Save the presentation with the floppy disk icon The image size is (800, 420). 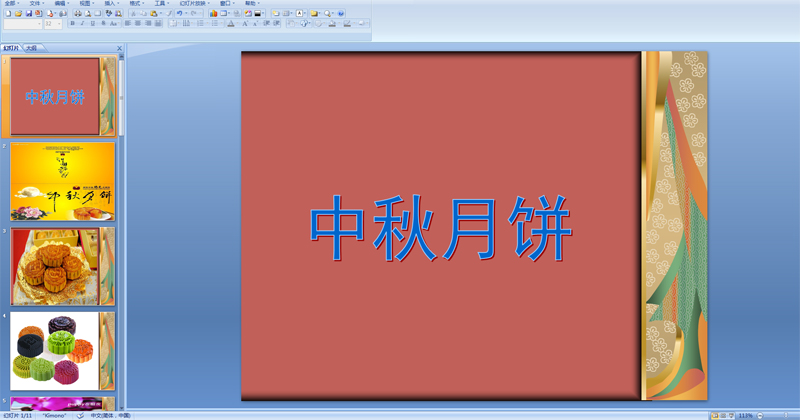click(x=29, y=13)
